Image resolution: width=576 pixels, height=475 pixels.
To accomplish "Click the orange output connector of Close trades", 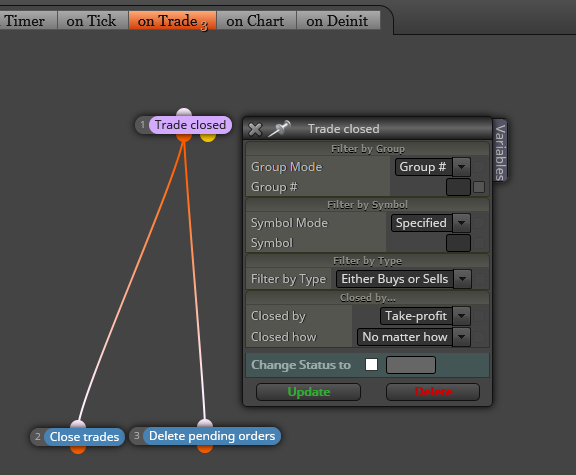I will pyautogui.click(x=78, y=449).
